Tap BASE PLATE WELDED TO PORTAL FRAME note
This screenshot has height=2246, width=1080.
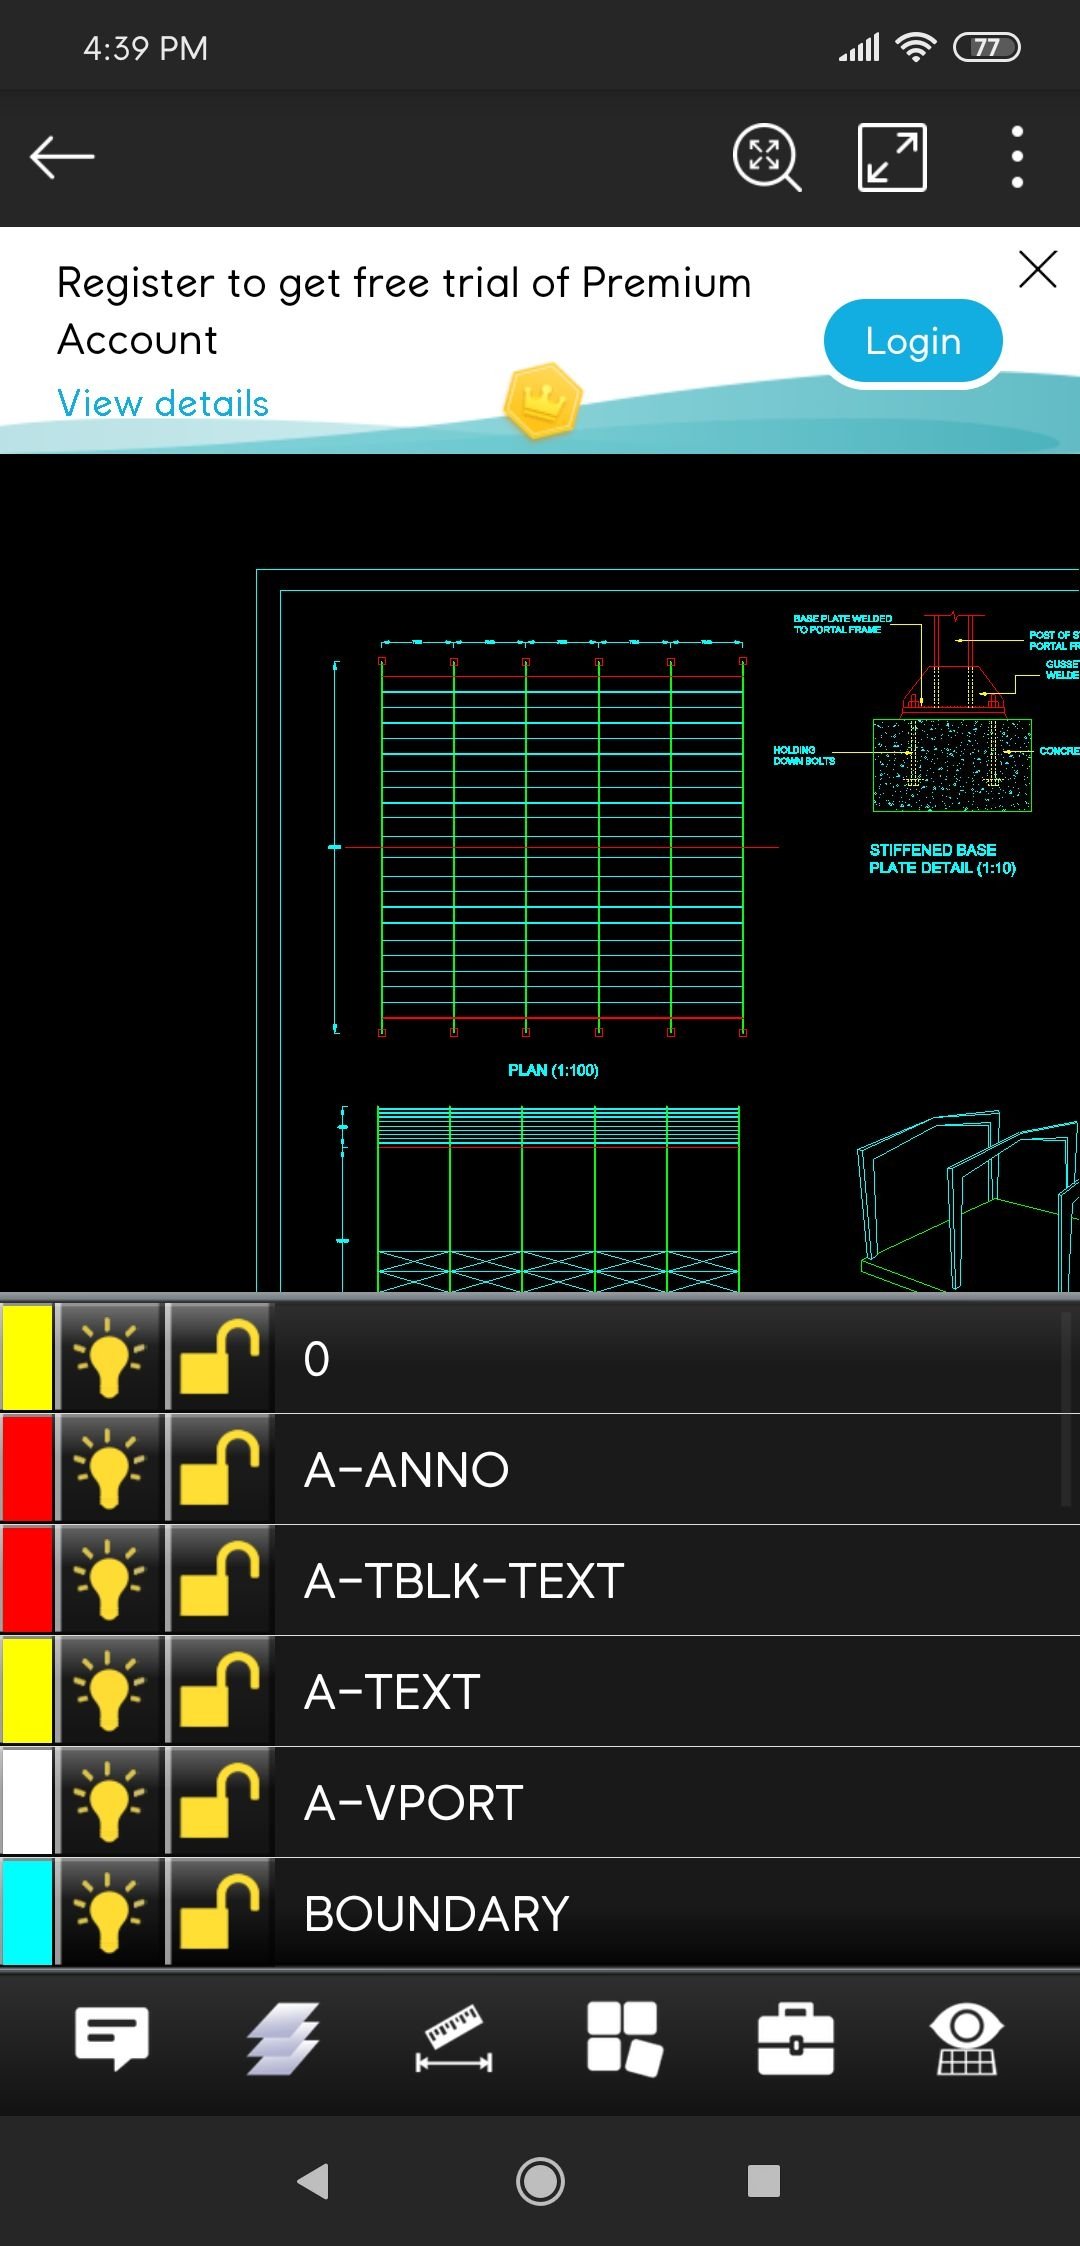843,624
